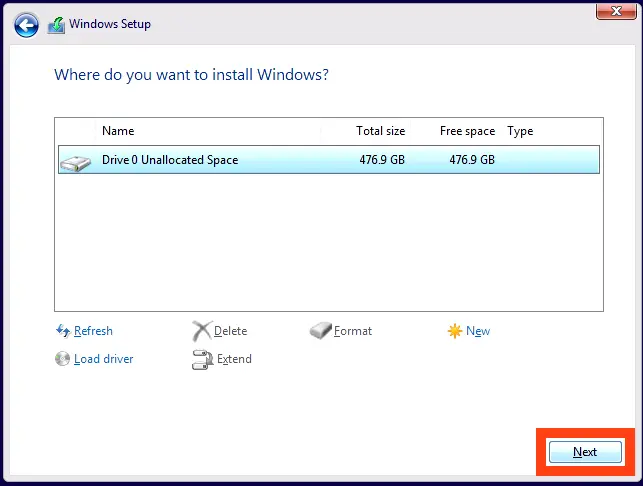The image size is (643, 486).
Task: Refresh the drive list via Refresh link
Action: click(x=93, y=331)
